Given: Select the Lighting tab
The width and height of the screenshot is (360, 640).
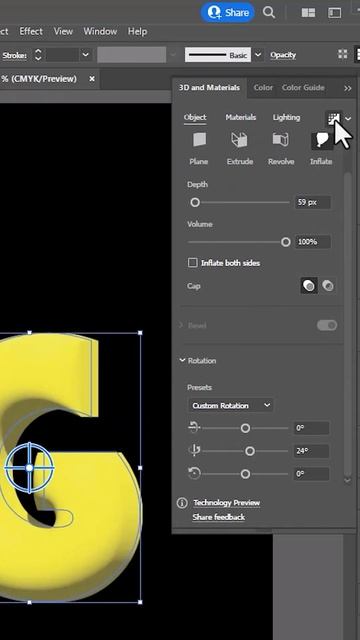Looking at the screenshot, I should pos(286,118).
